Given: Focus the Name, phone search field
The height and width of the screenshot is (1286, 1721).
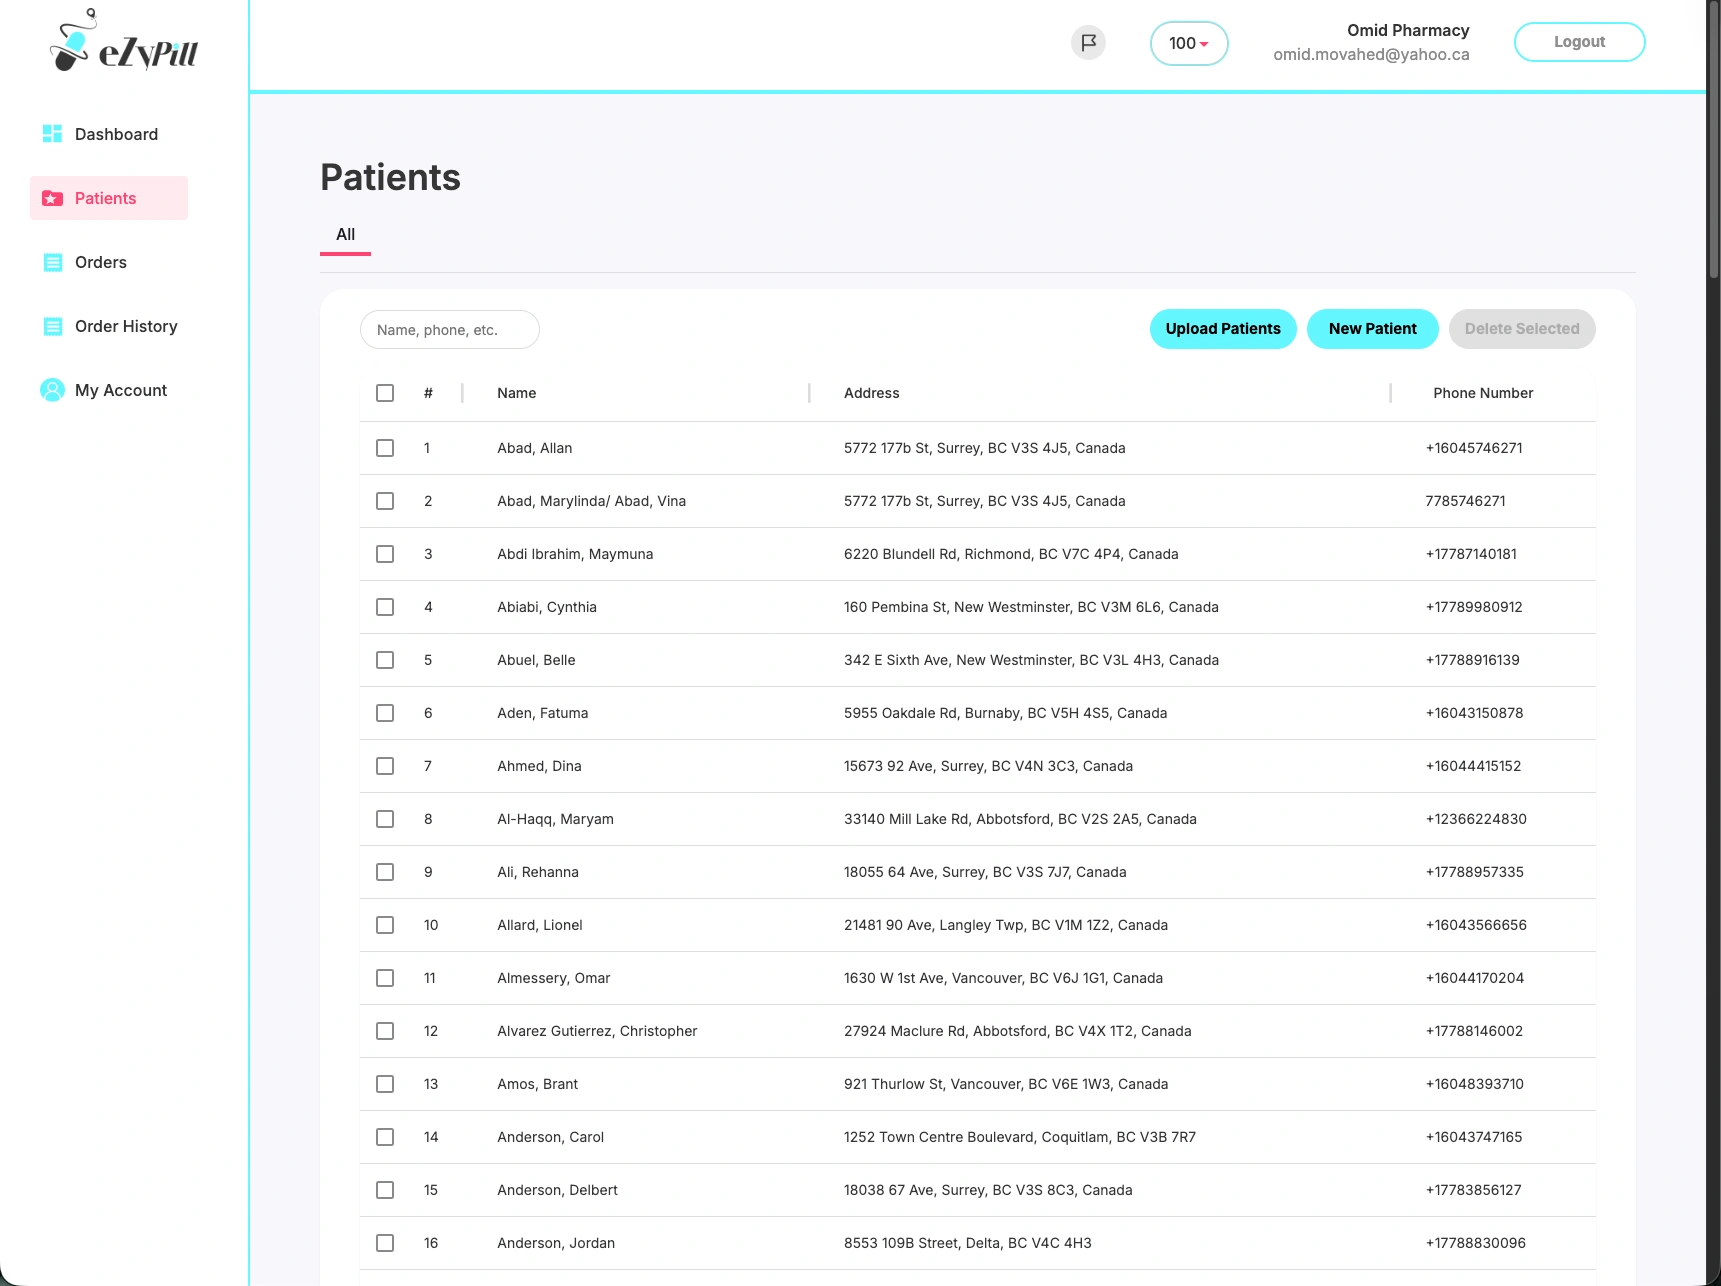Looking at the screenshot, I should click(x=450, y=330).
